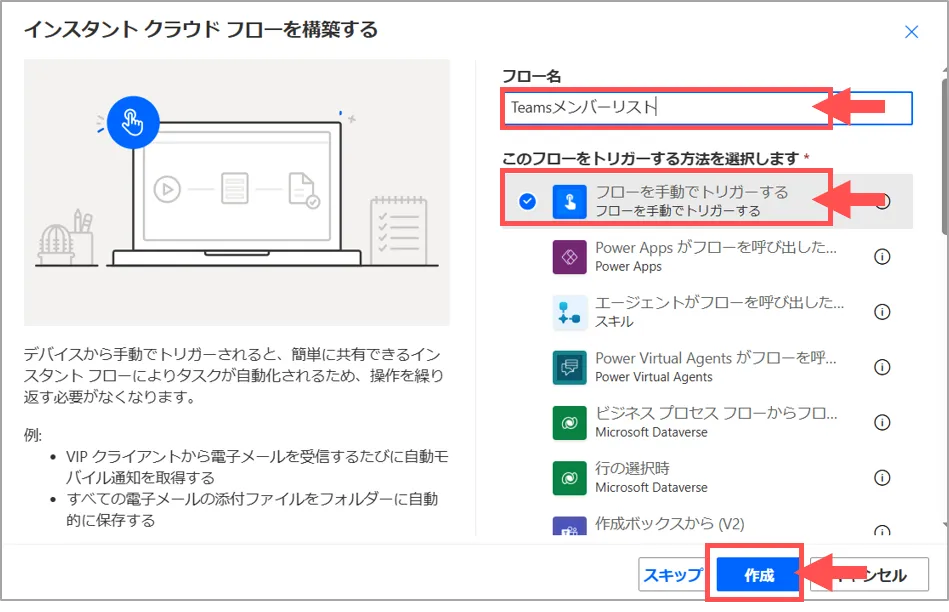The image size is (949, 612).
Task: Show info for business process flow trigger
Action: [x=882, y=422]
